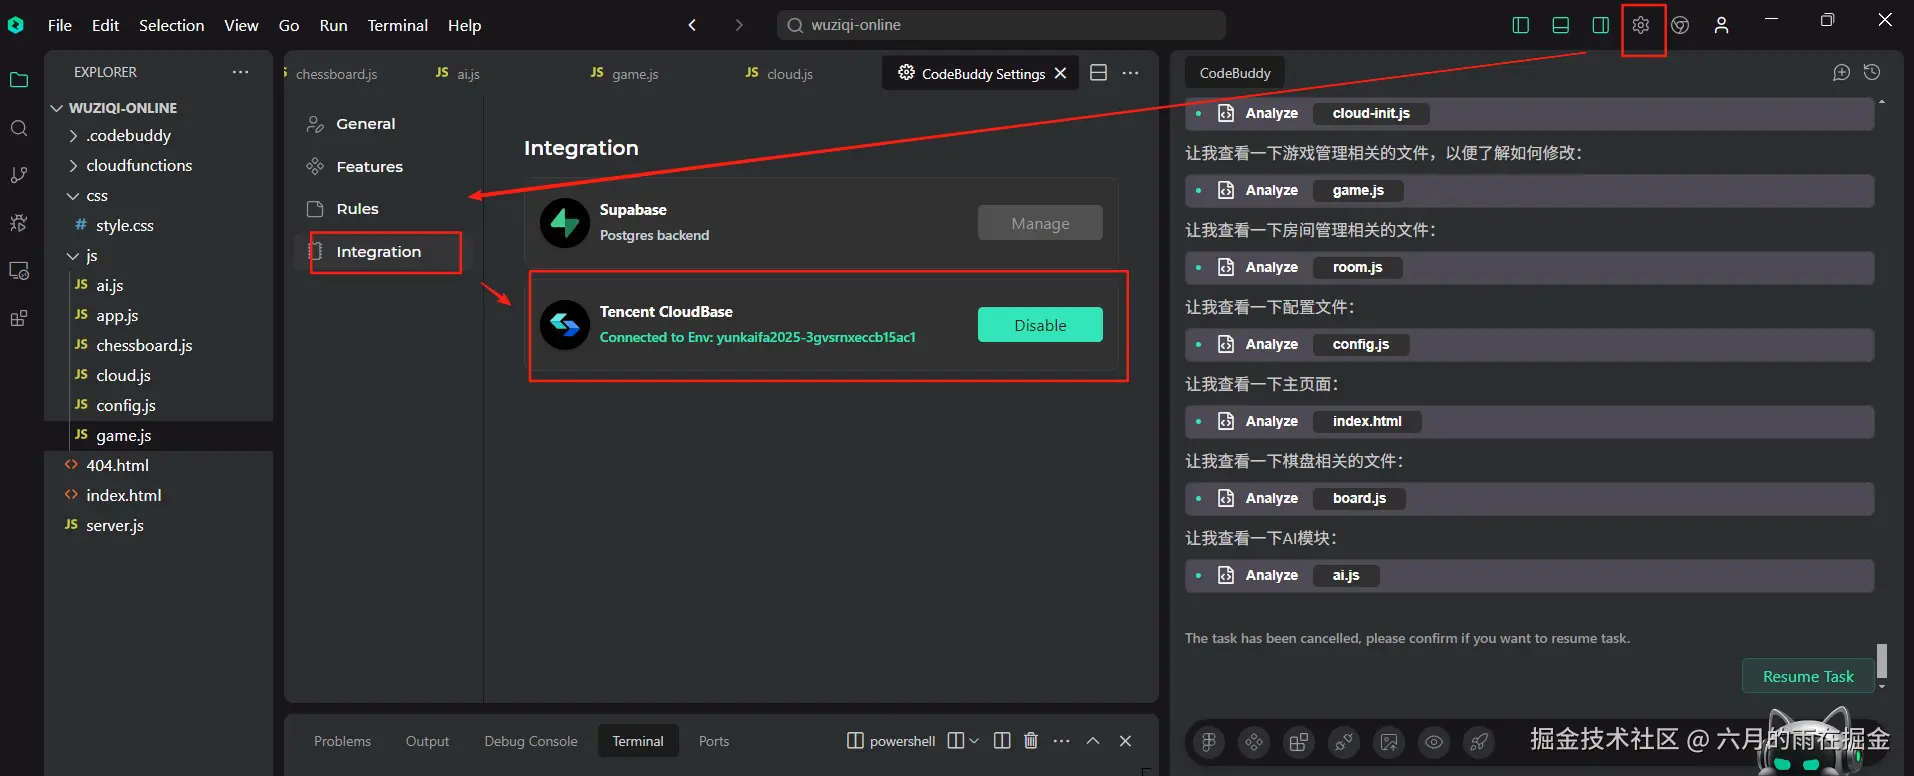Click the browser preview icon beside gear
The height and width of the screenshot is (776, 1914).
click(x=1681, y=25)
